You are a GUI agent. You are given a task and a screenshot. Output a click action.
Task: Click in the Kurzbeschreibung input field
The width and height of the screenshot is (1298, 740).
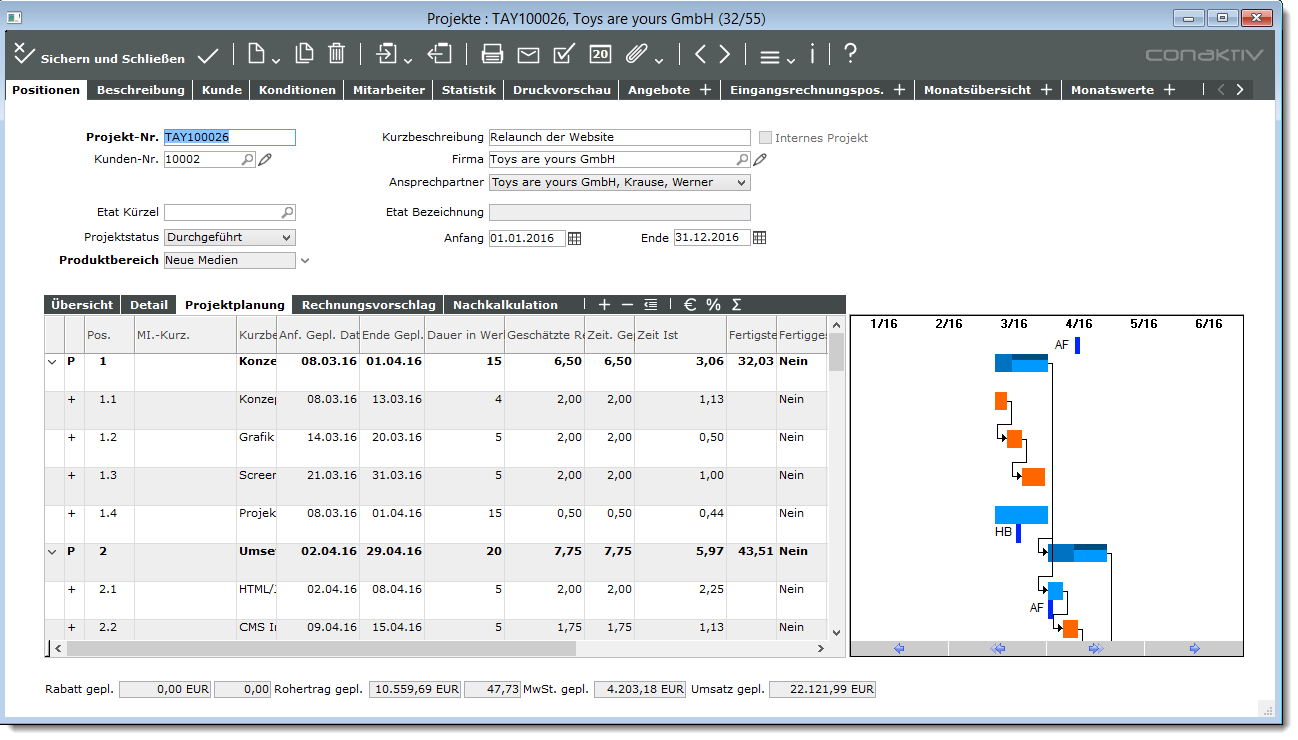pyautogui.click(x=618, y=138)
